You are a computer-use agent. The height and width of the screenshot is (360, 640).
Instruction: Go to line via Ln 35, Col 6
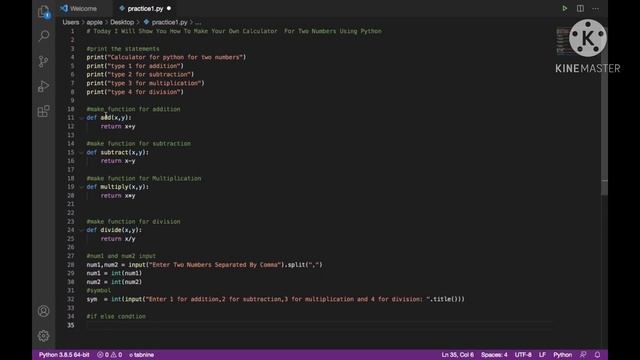coord(458,355)
